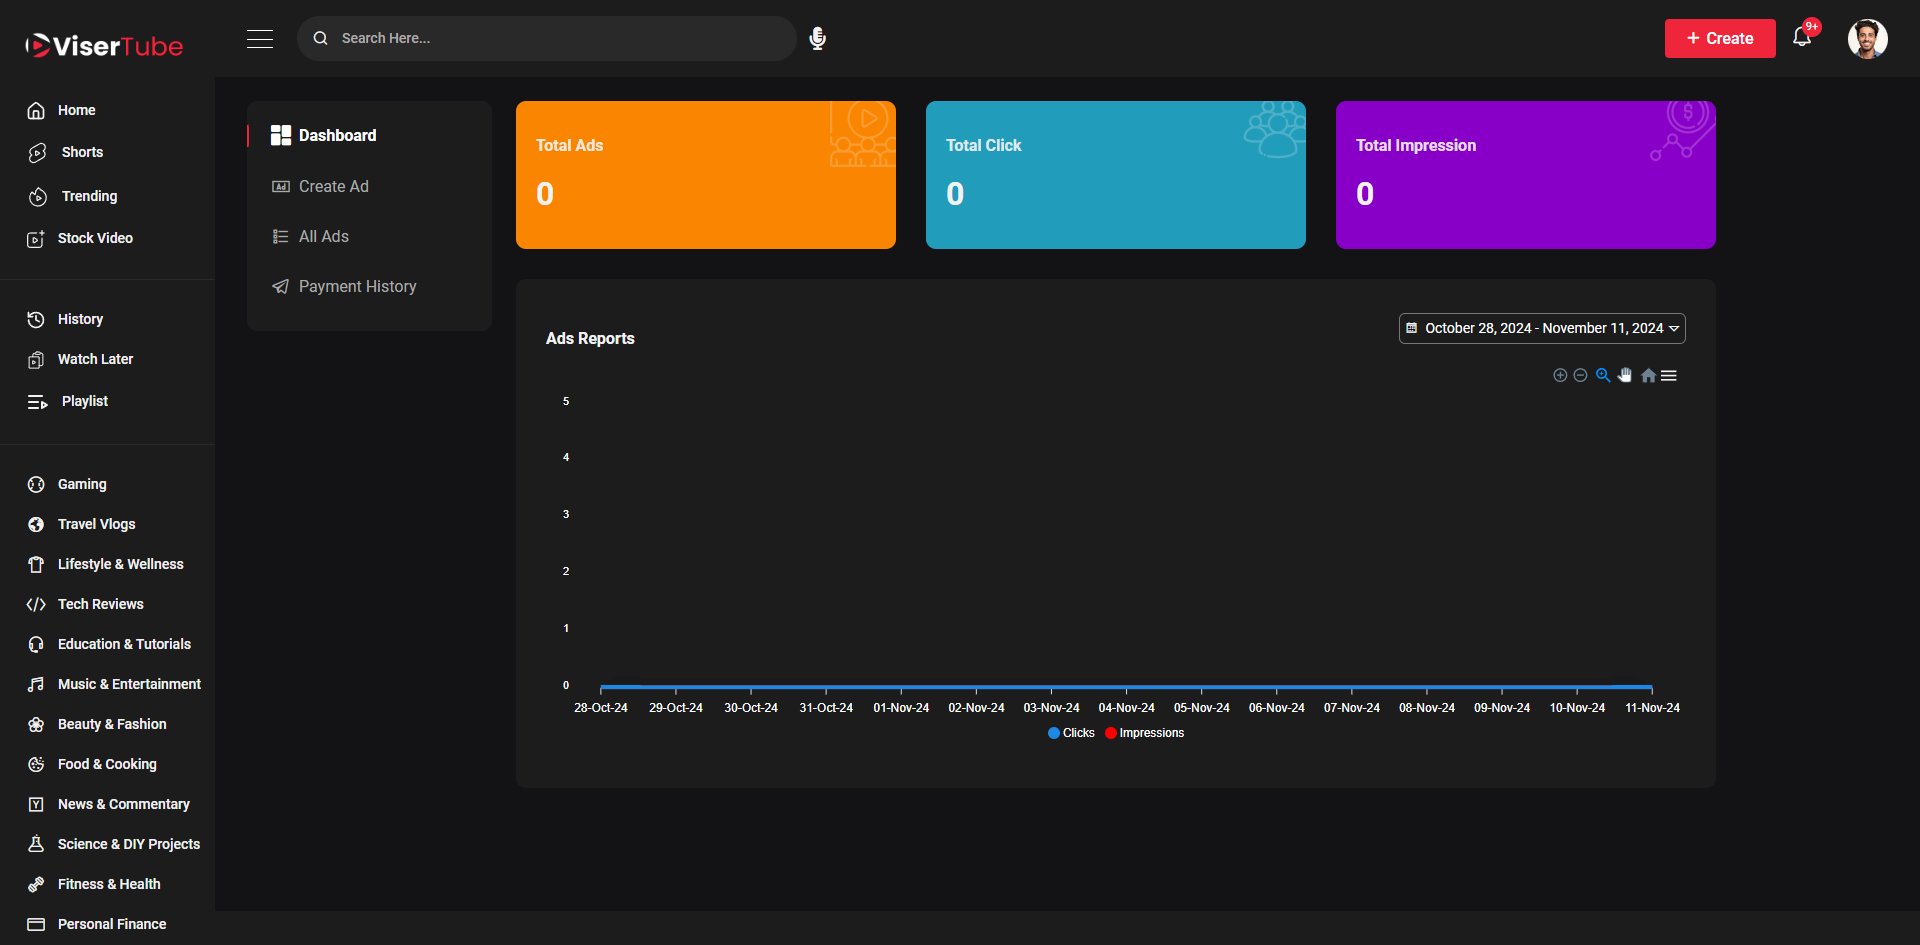
Task: Open notifications via the bell icon
Action: tap(1803, 36)
